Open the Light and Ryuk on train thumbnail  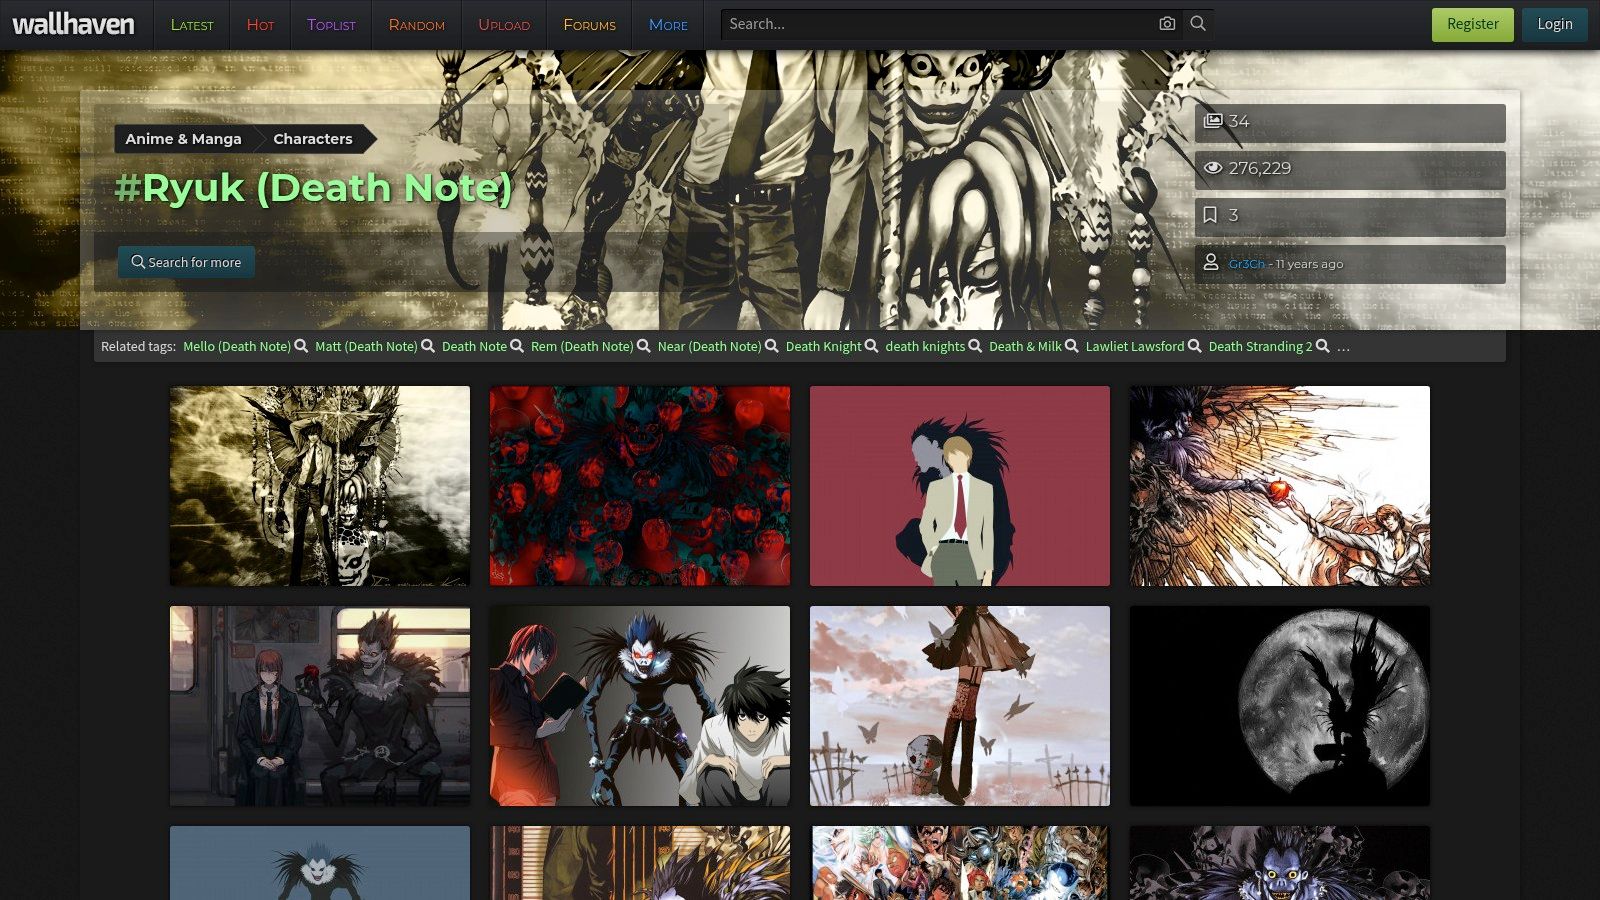pos(320,706)
